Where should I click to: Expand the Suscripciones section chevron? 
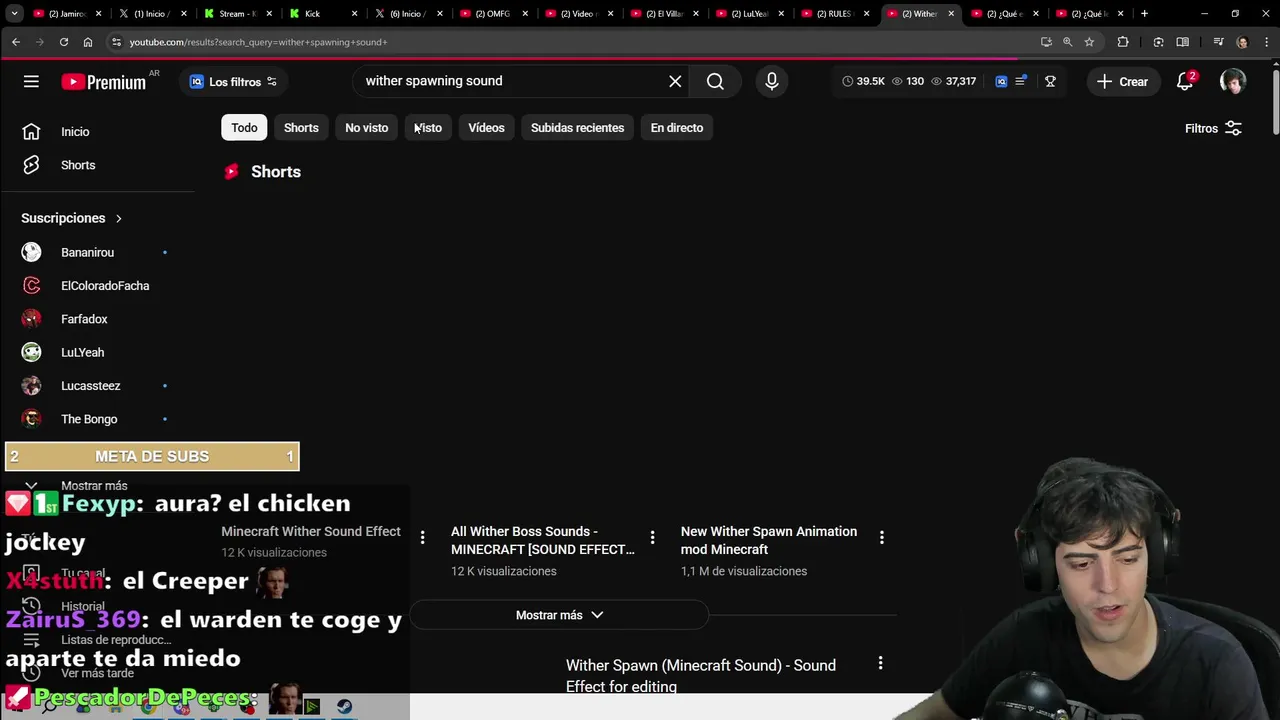click(118, 218)
